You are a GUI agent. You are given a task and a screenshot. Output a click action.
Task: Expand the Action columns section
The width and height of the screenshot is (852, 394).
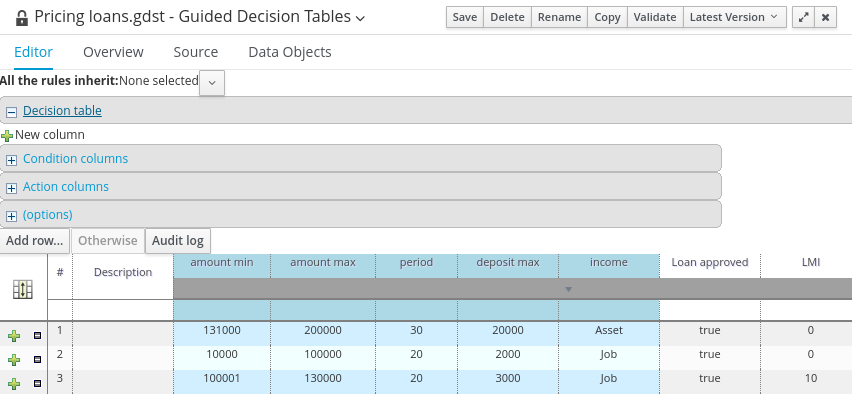click(x=11, y=188)
